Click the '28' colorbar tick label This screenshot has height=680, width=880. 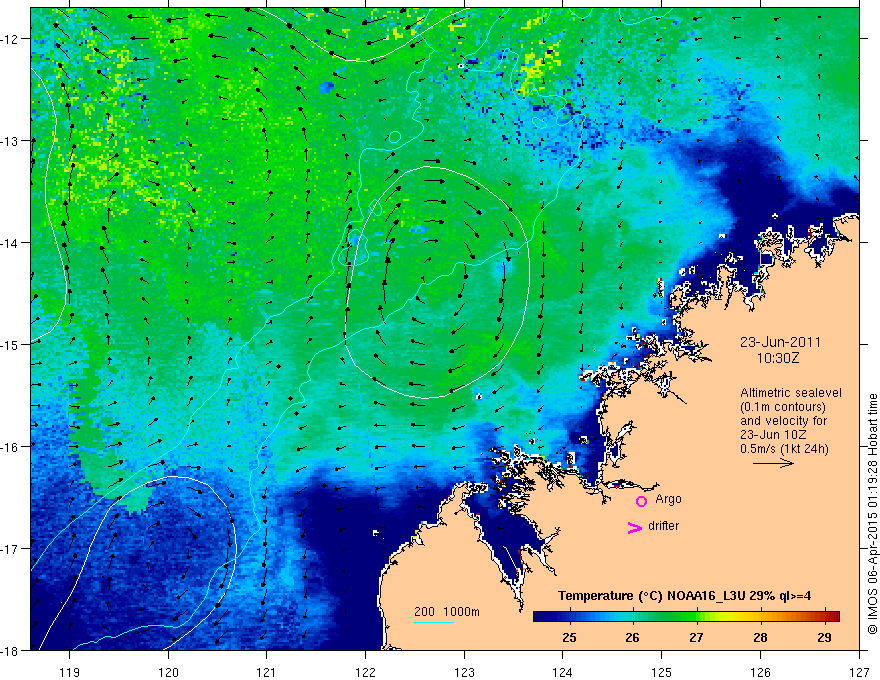[760, 638]
